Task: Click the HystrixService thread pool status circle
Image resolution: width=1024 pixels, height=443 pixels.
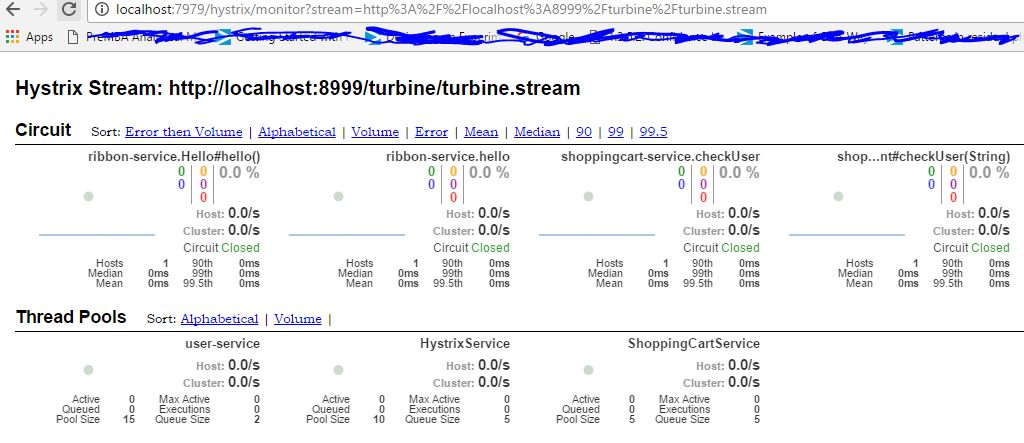Action: 338,370
